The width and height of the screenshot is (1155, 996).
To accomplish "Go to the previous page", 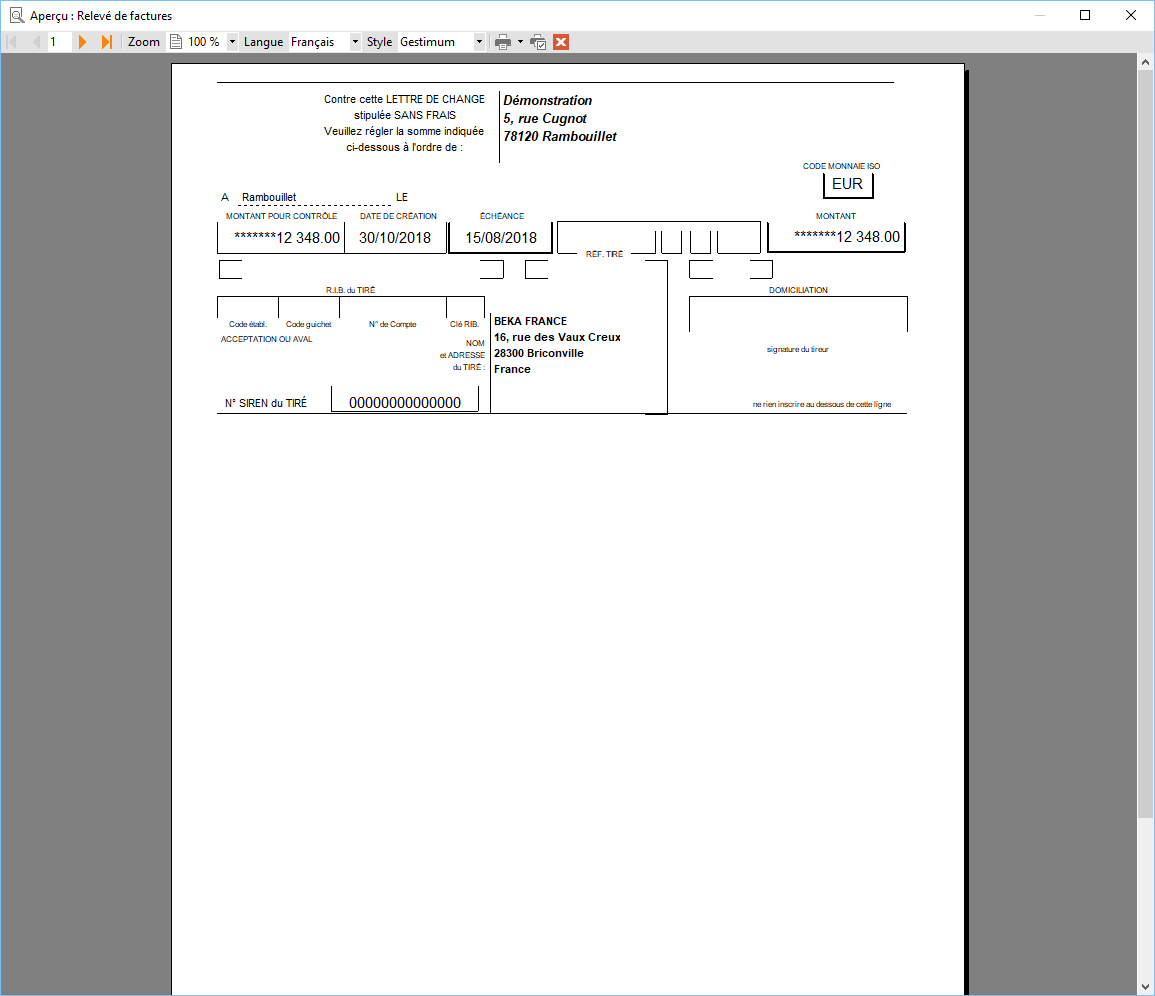I will pos(35,42).
